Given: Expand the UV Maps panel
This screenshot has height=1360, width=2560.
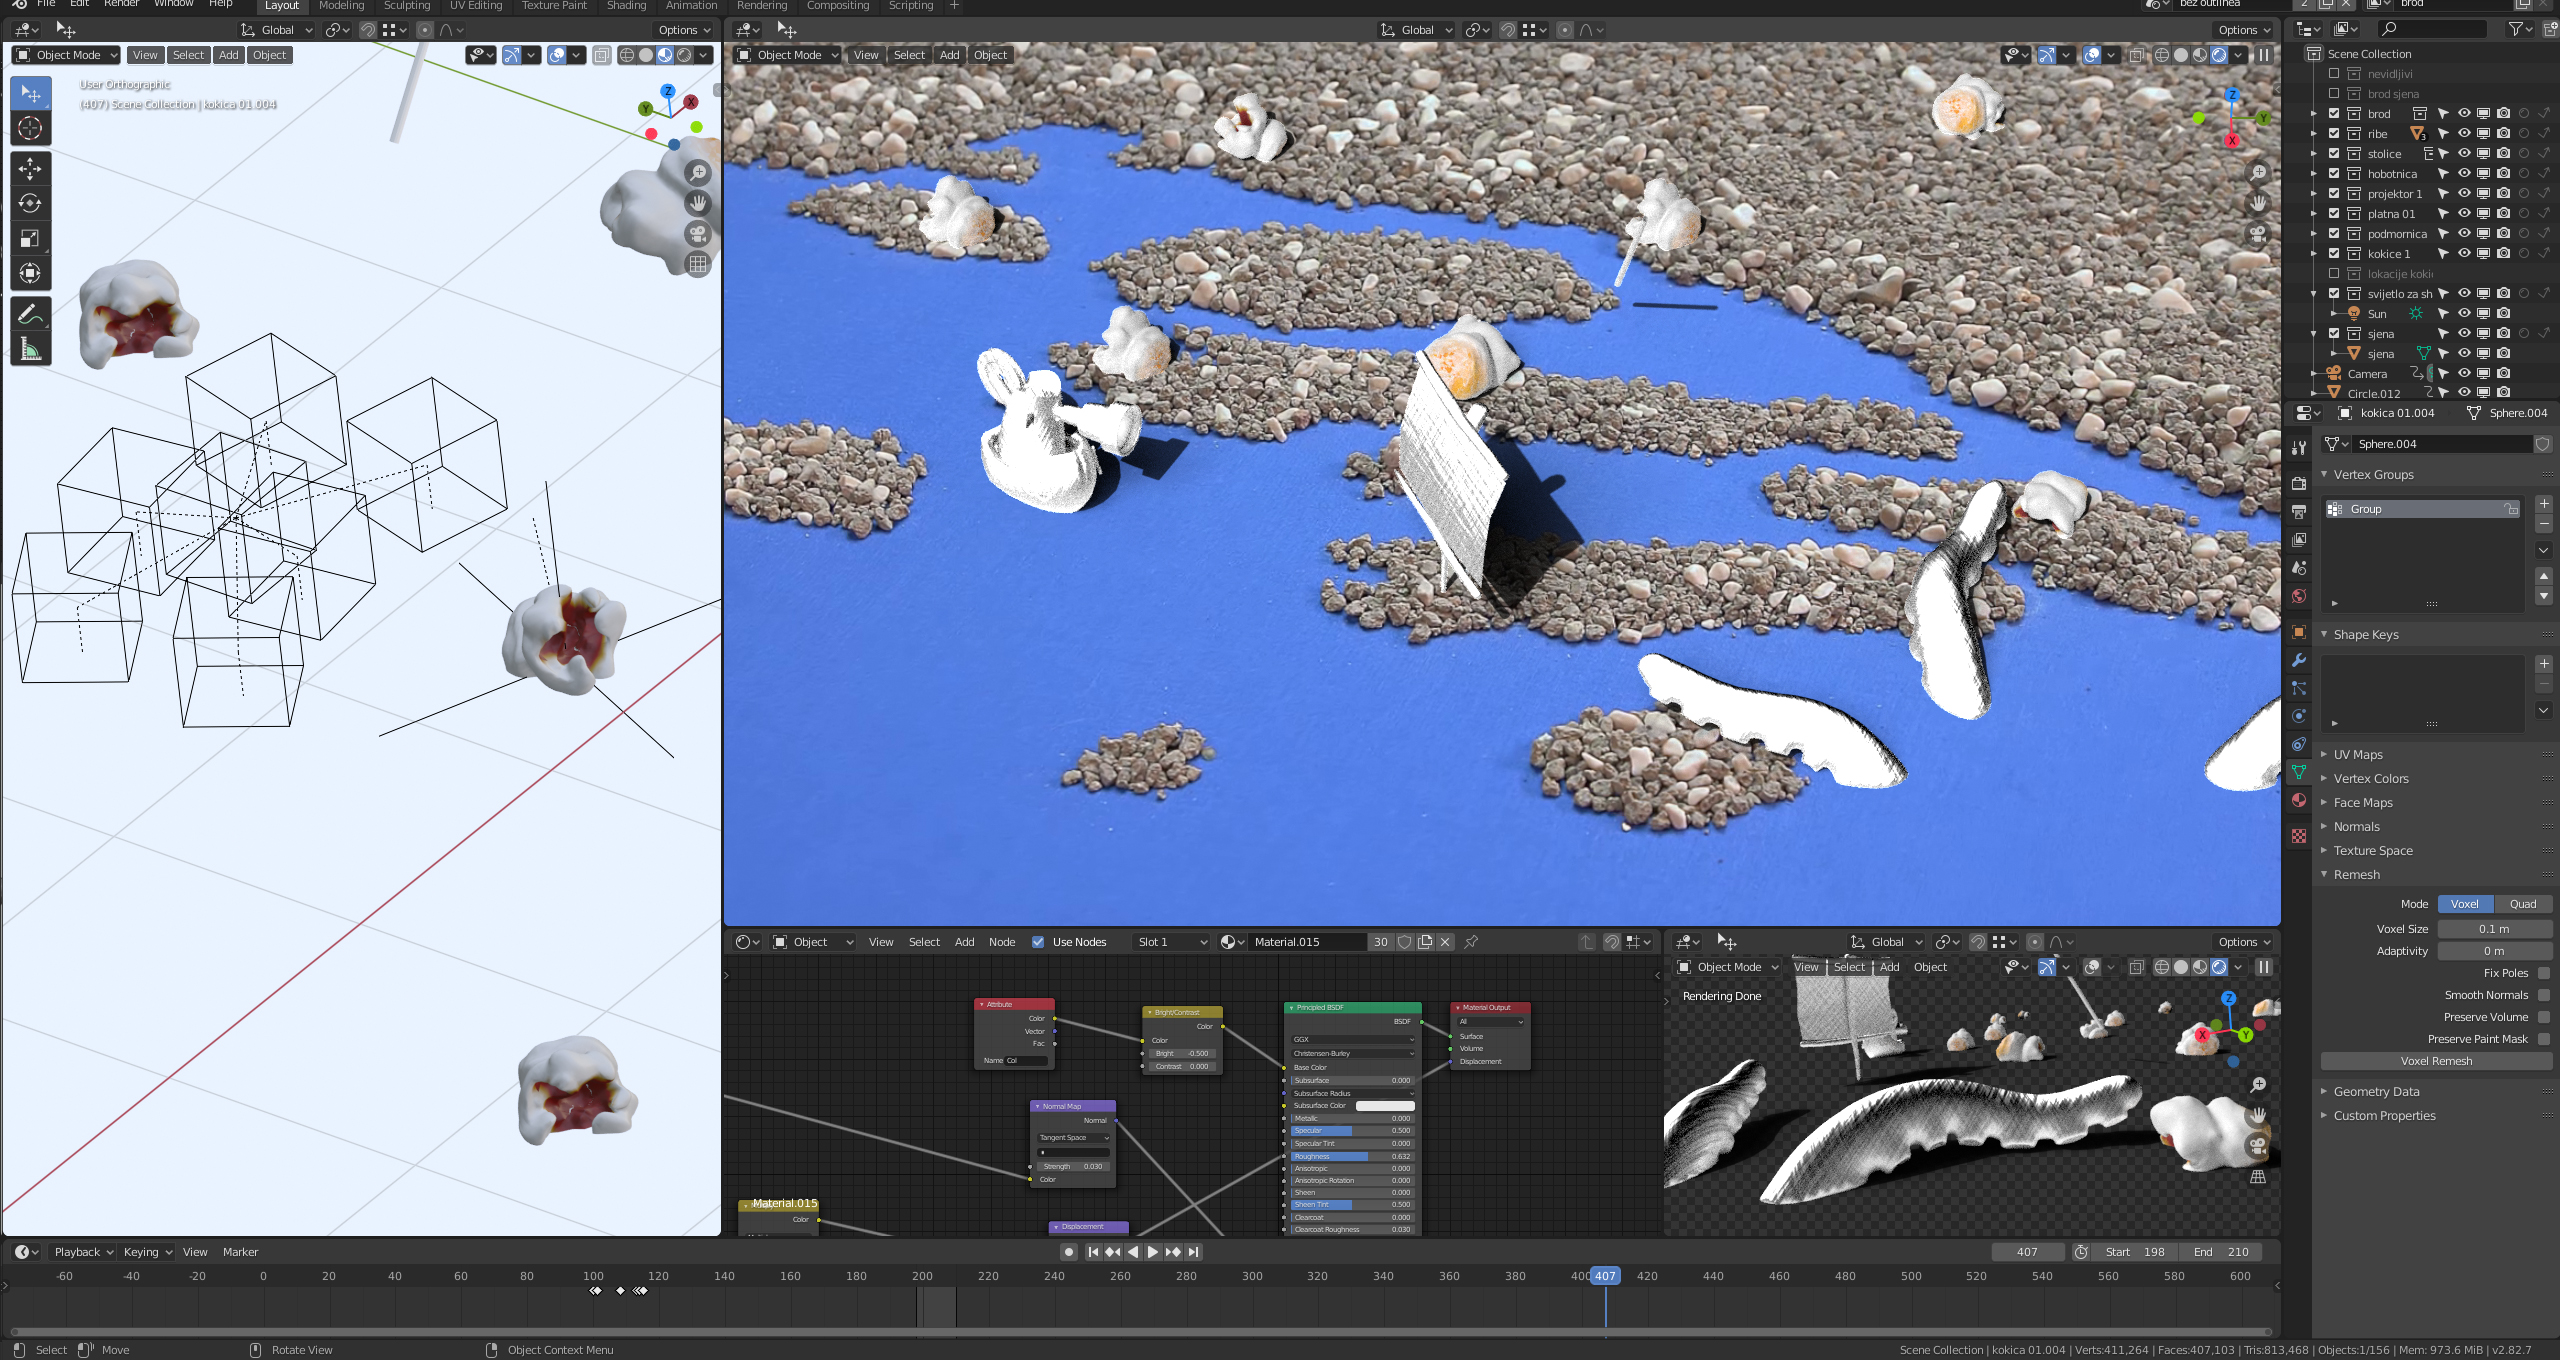Looking at the screenshot, I should pyautogui.click(x=2358, y=755).
